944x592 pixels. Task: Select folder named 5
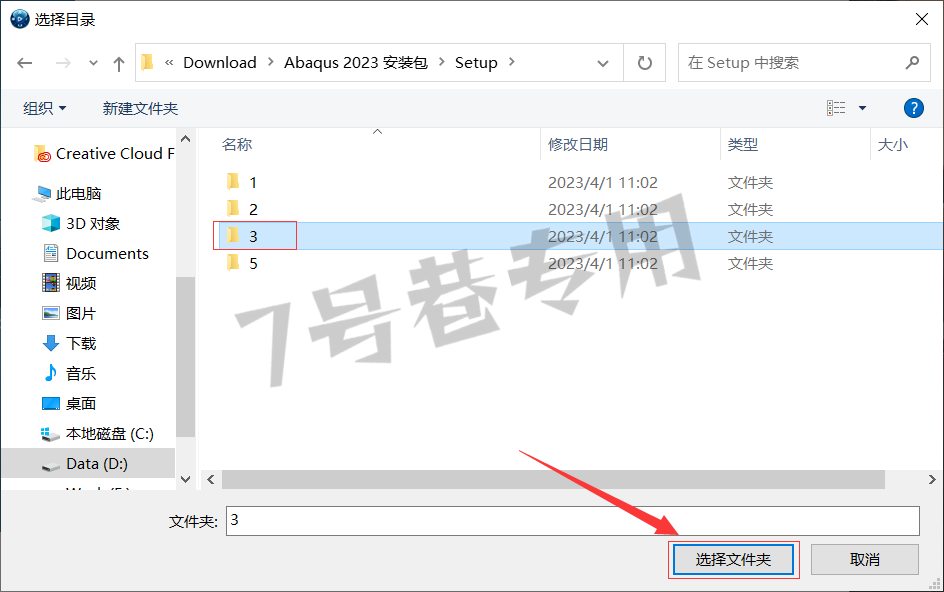click(253, 264)
